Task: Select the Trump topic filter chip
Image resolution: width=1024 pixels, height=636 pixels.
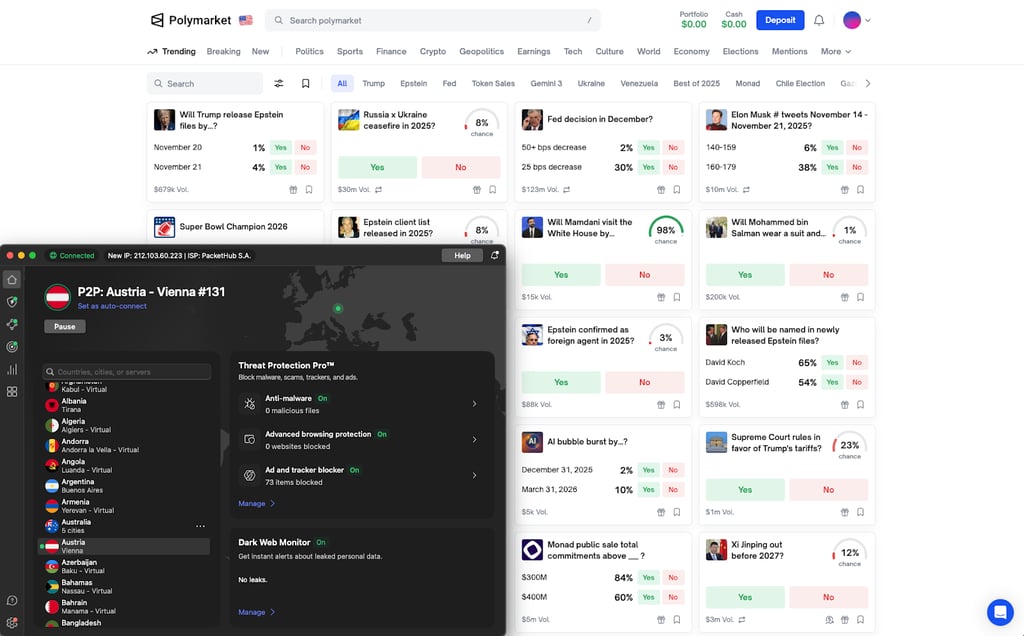Action: 374,84
